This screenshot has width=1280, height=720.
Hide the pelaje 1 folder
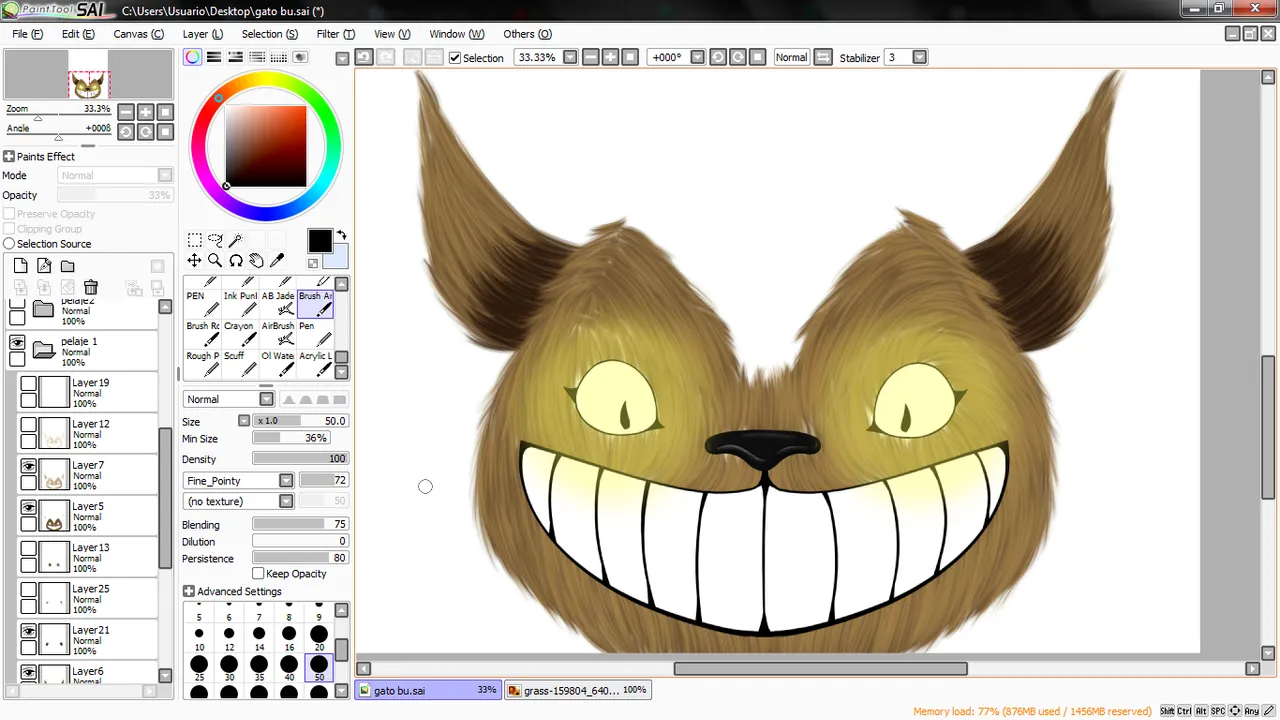[x=17, y=342]
